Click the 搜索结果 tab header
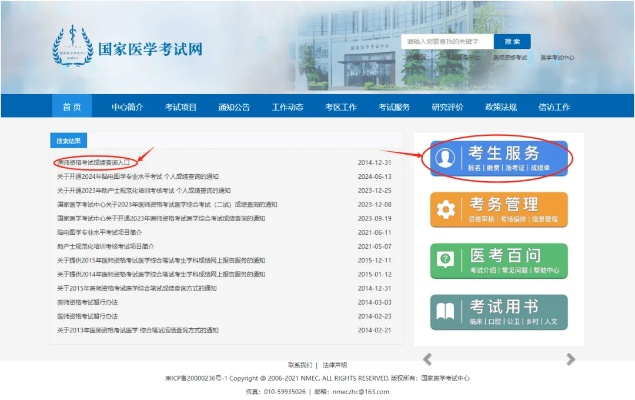The image size is (635, 400). (69, 140)
